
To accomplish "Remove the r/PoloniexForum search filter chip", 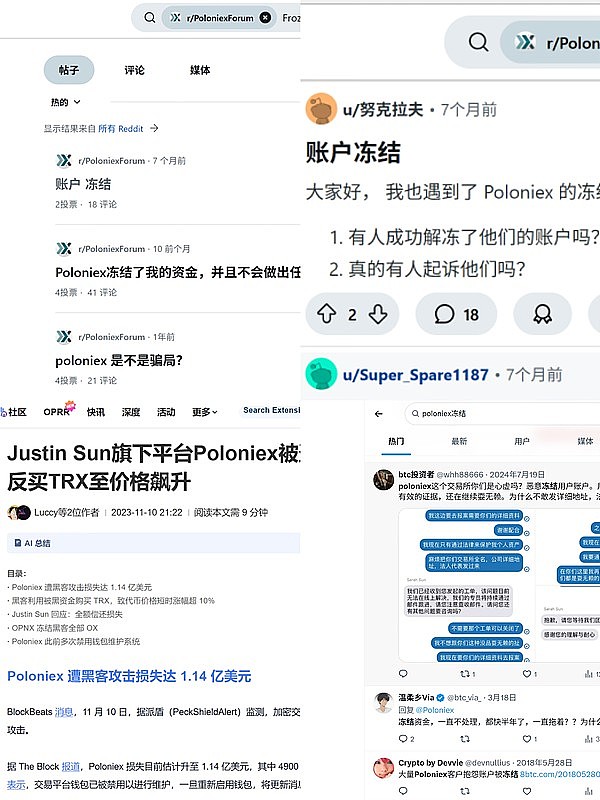I will tap(265, 17).
